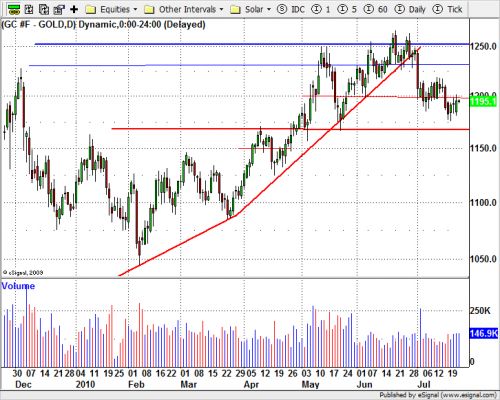Image resolution: width=500 pixels, height=400 pixels.
Task: Switch to 1-minute interval
Action: coord(321,9)
